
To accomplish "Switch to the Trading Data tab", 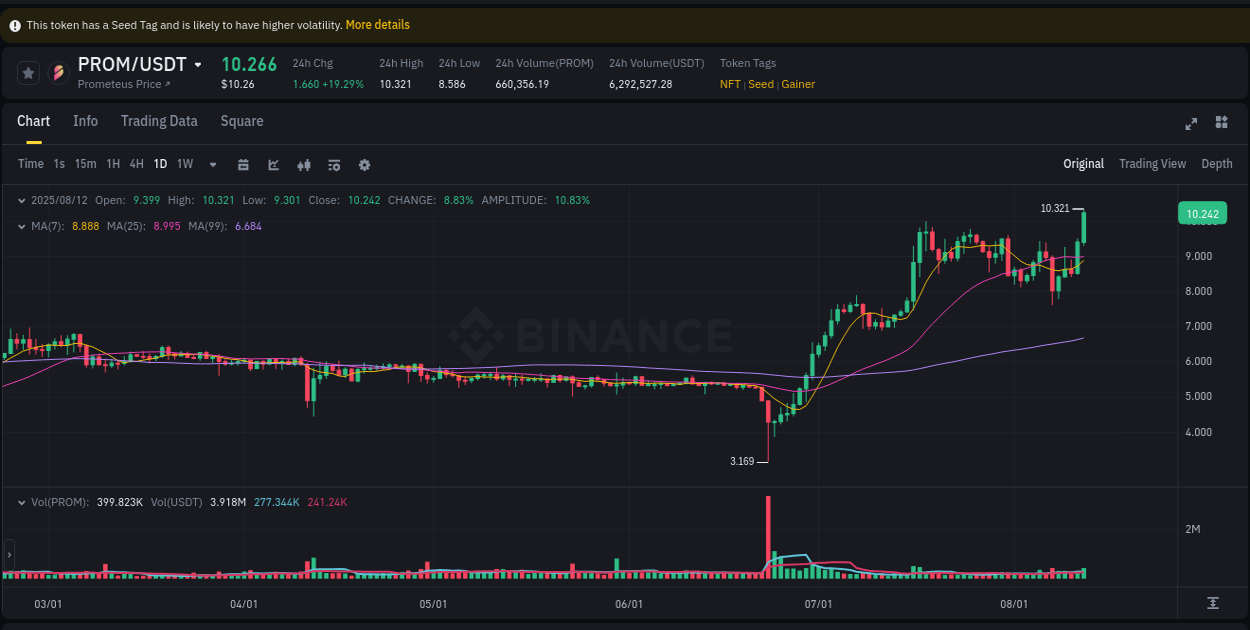I will tap(159, 121).
